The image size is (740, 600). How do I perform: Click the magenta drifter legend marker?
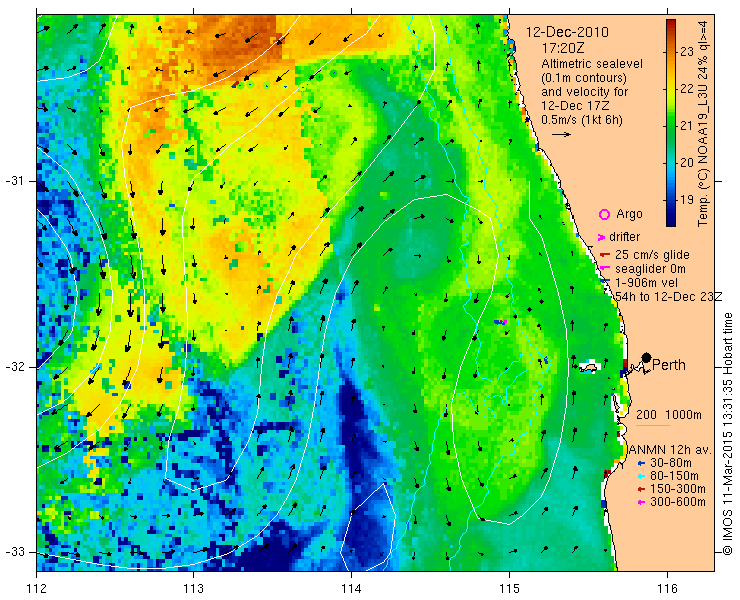(x=601, y=237)
